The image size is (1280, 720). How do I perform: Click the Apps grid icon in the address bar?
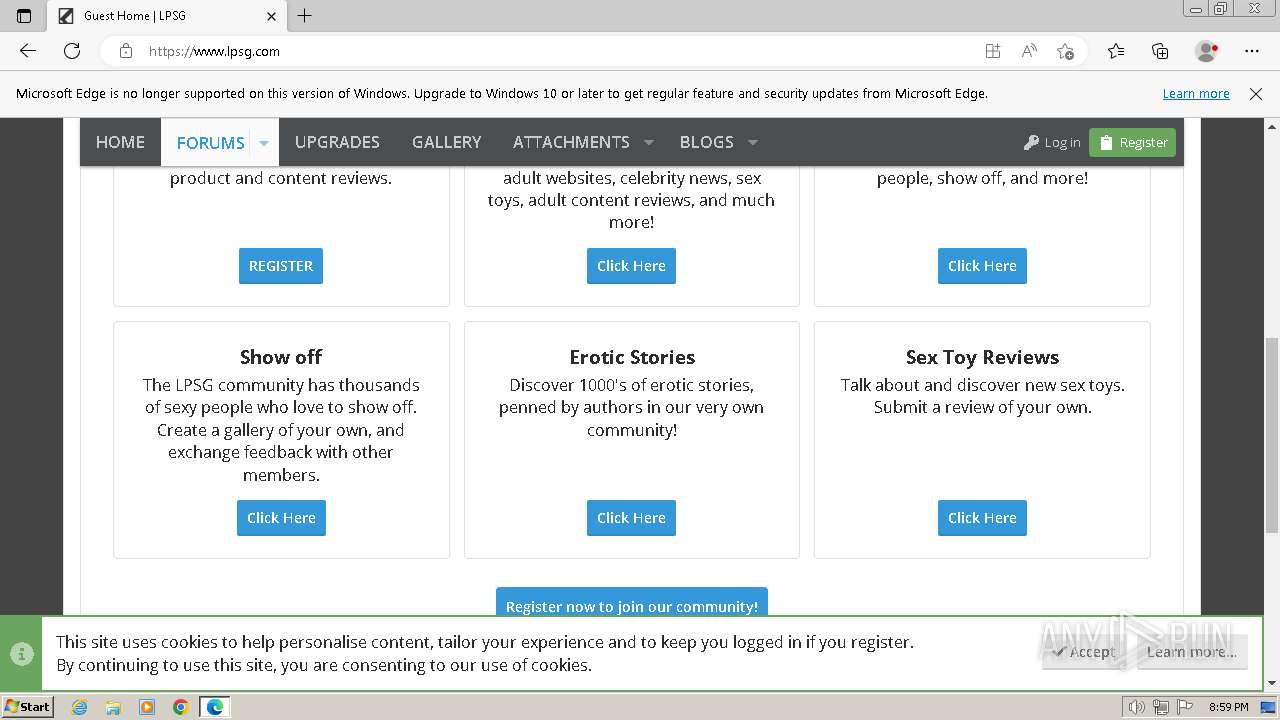[992, 51]
